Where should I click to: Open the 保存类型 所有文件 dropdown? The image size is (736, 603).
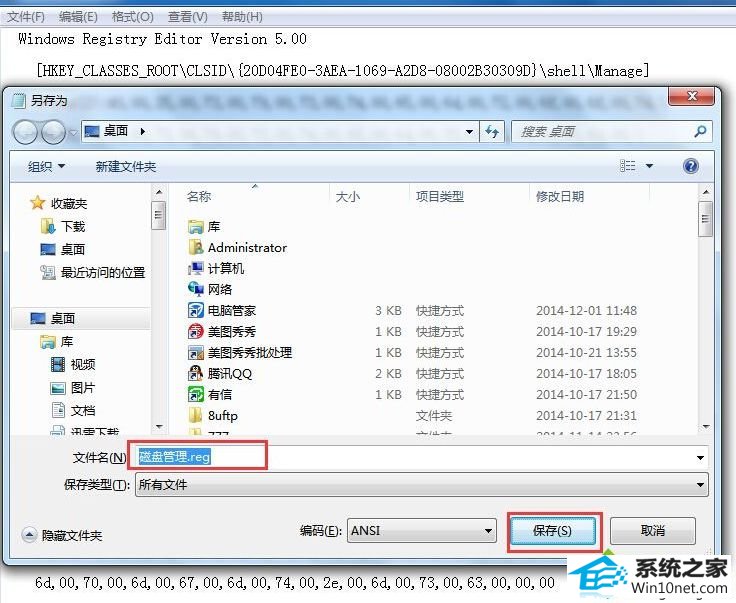point(422,484)
